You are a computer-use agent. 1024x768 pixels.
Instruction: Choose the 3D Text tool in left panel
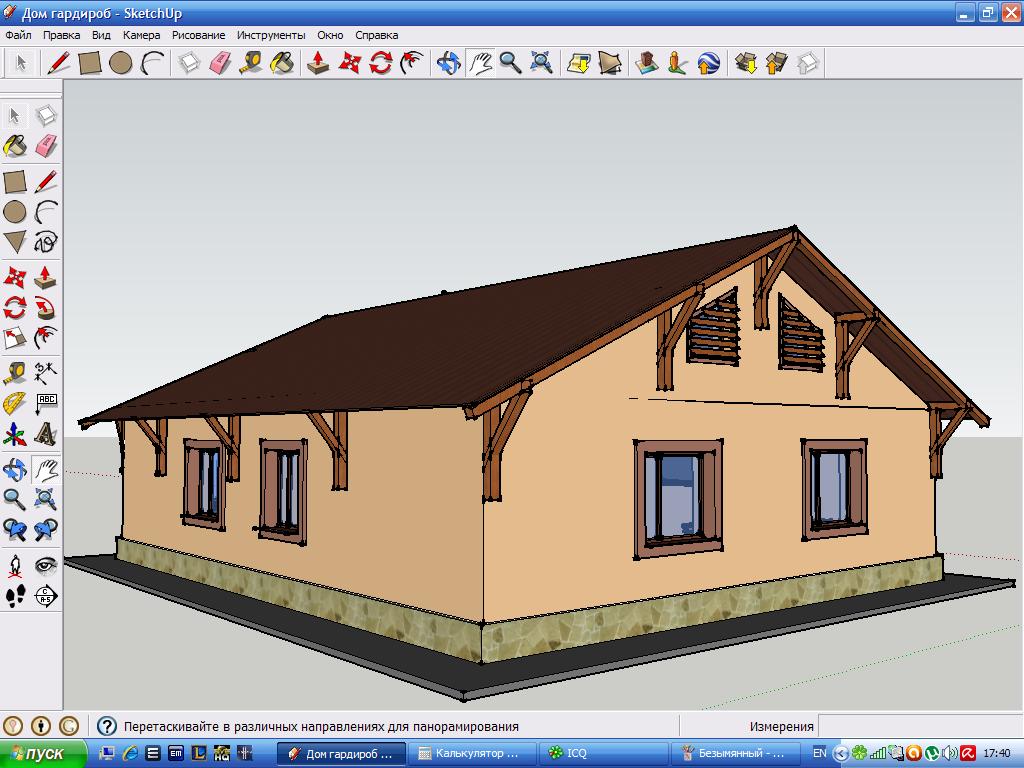click(x=46, y=433)
